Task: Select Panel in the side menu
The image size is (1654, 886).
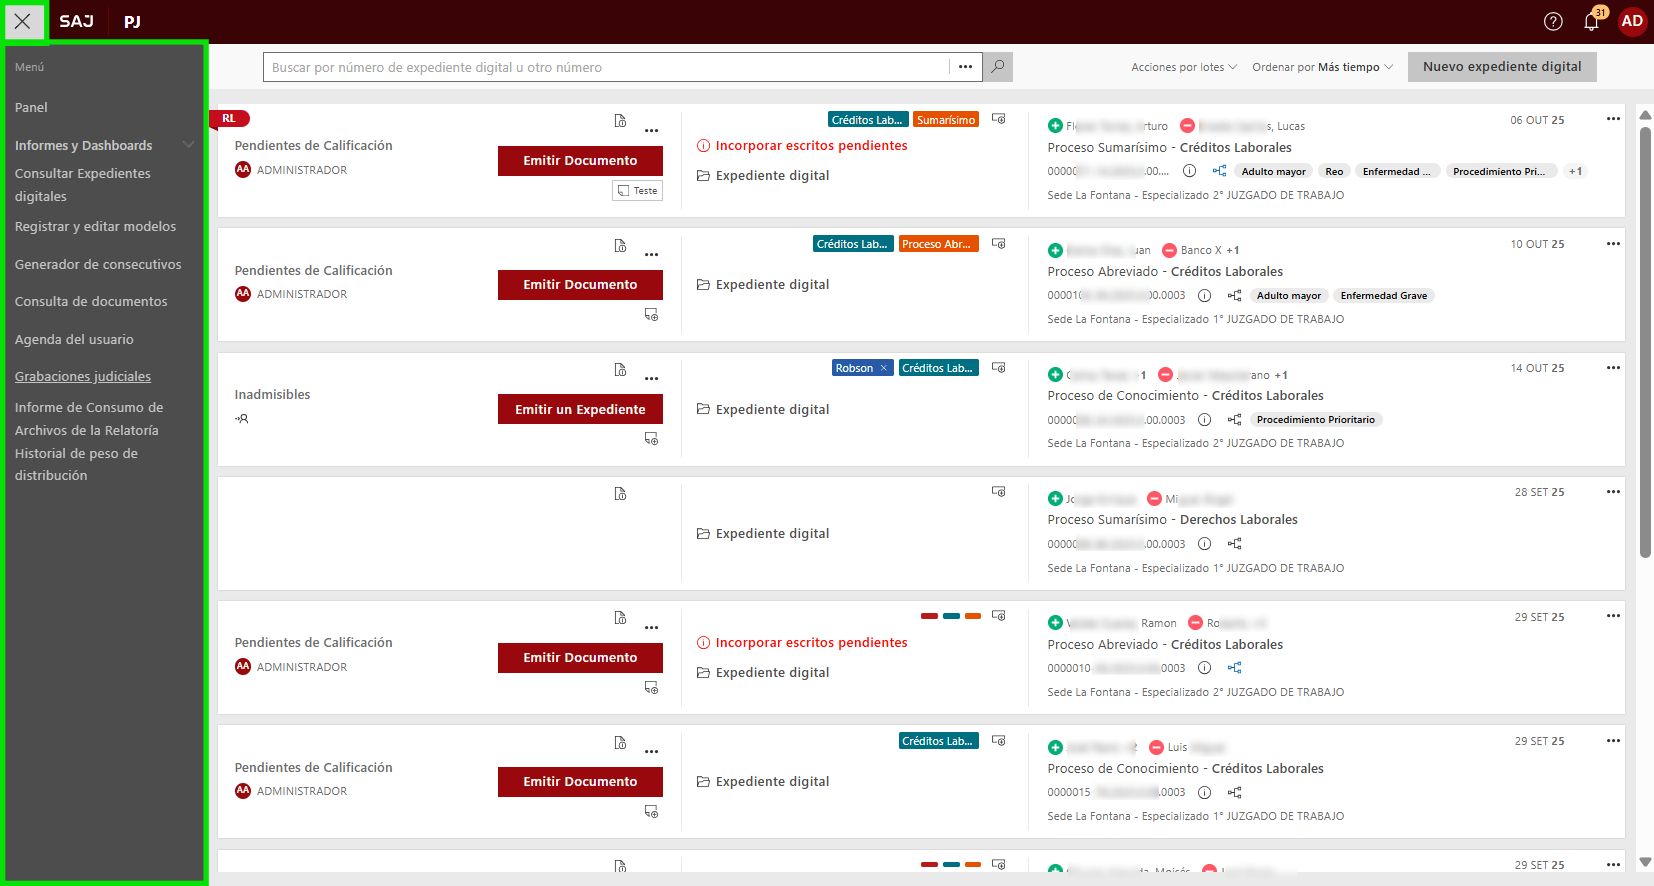Action: tap(31, 107)
